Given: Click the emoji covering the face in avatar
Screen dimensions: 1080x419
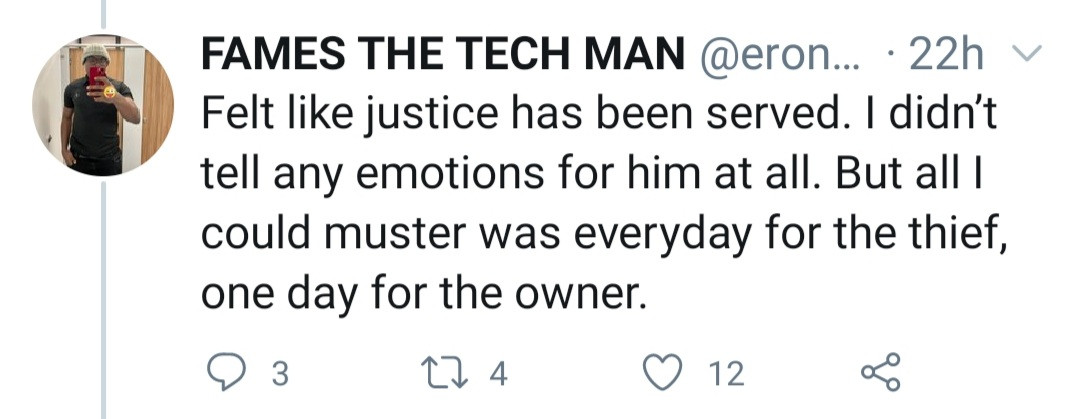Looking at the screenshot, I should pos(108,91).
